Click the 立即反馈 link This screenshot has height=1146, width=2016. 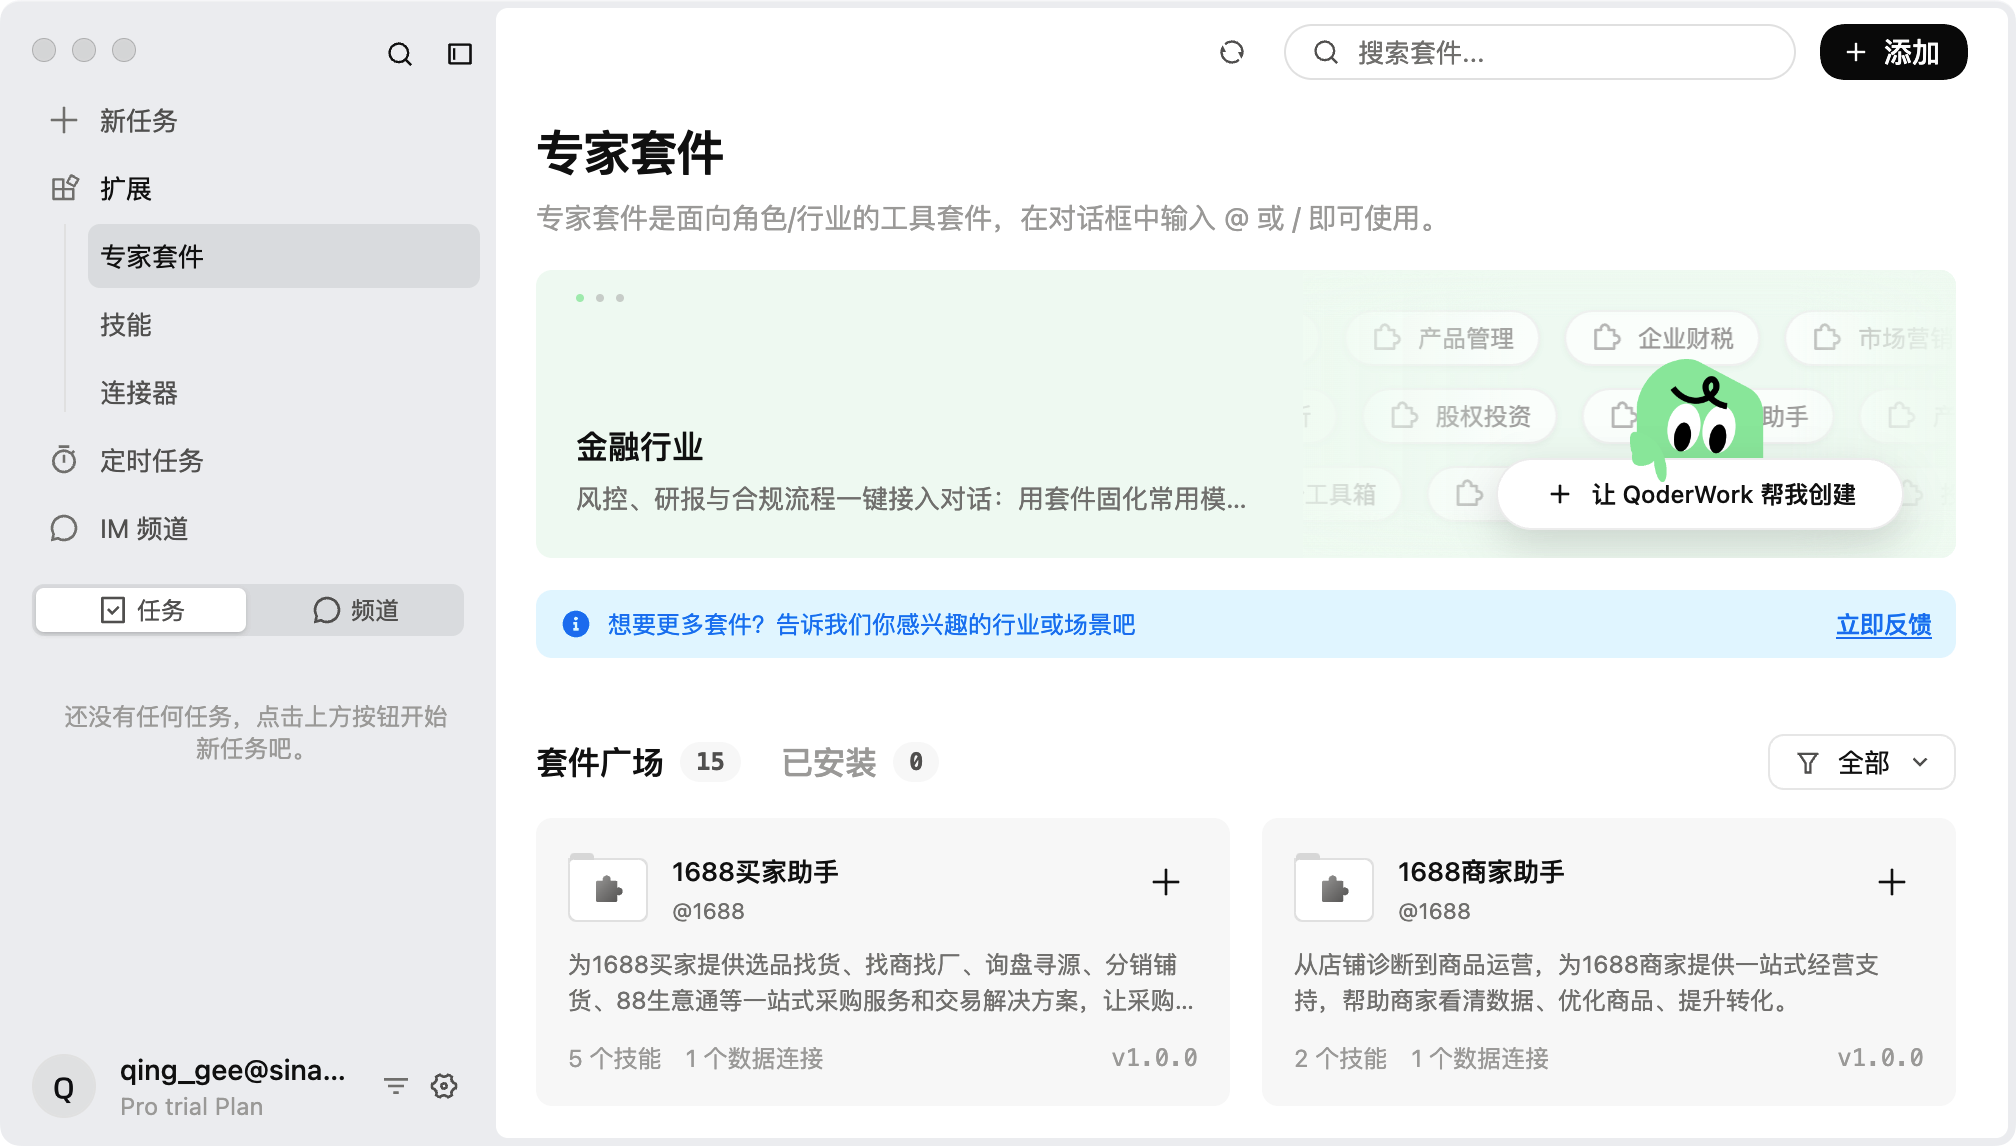(x=1884, y=625)
